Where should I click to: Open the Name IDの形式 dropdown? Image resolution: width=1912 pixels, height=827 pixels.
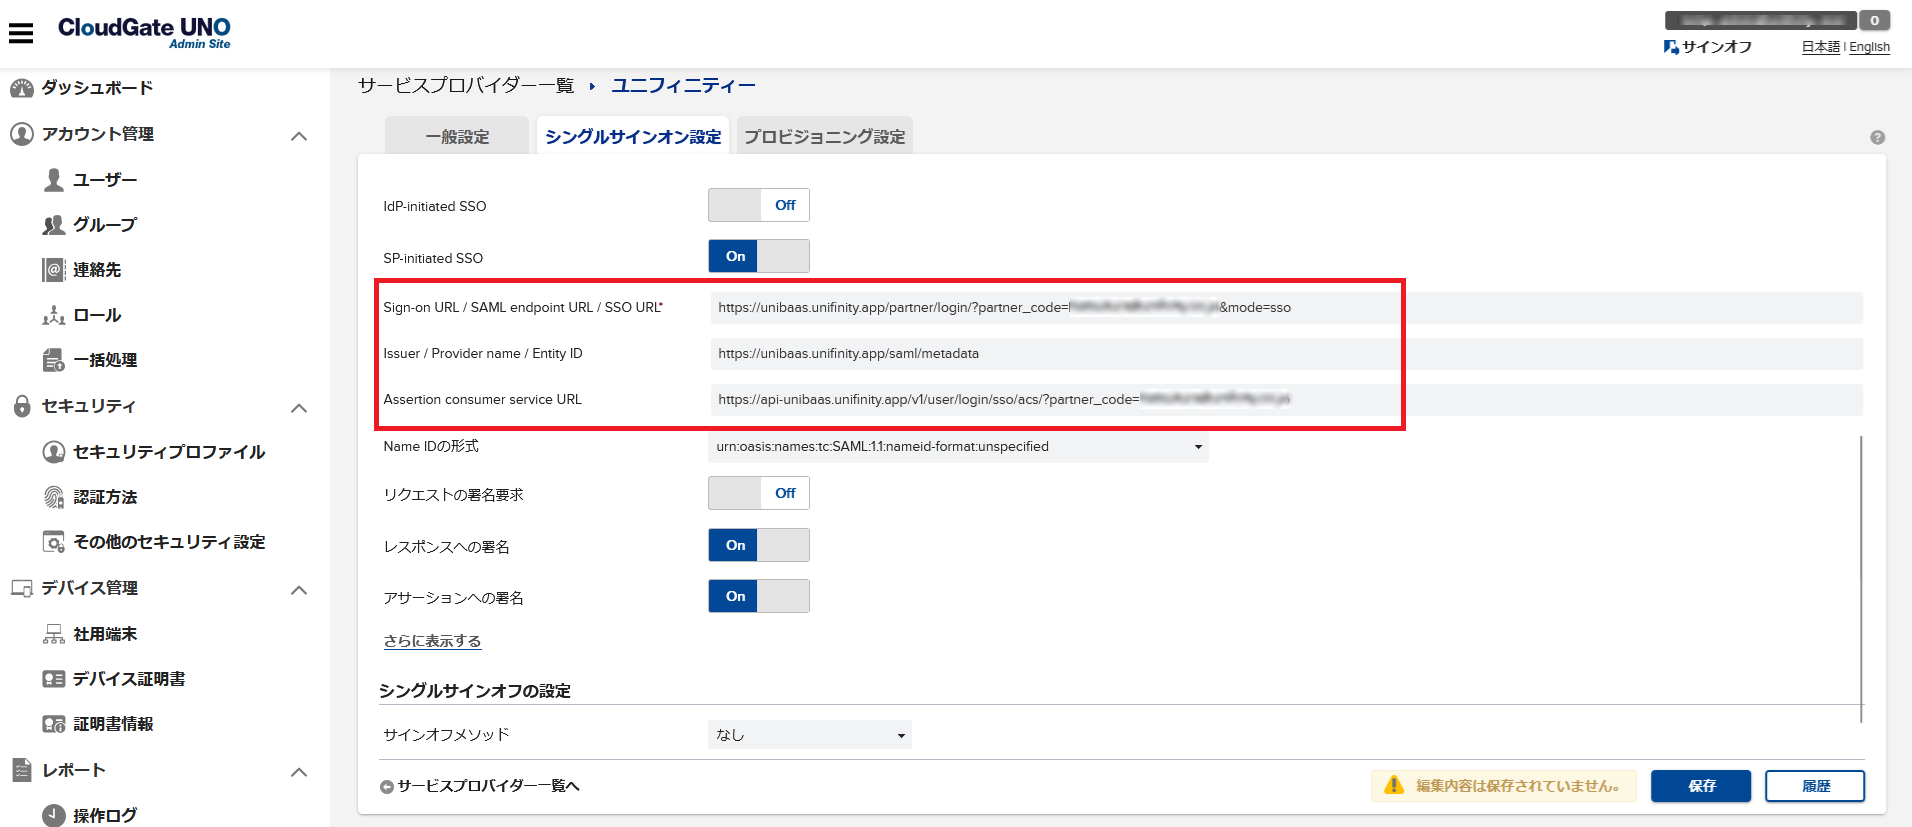[958, 447]
